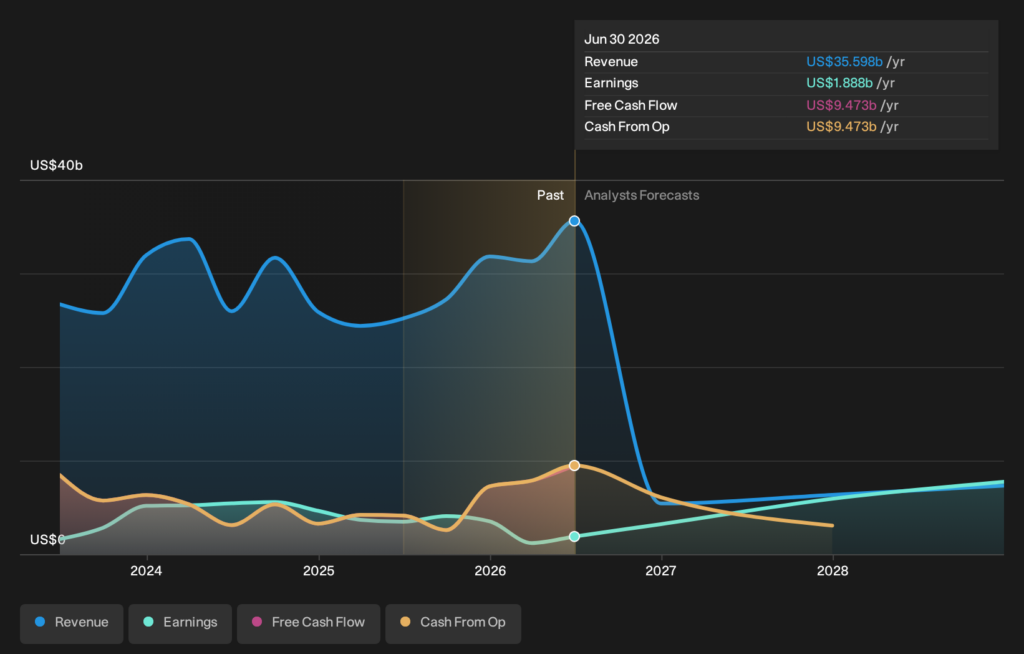This screenshot has width=1024, height=654.
Task: Click the Analysts Forecasts label
Action: [x=641, y=195]
